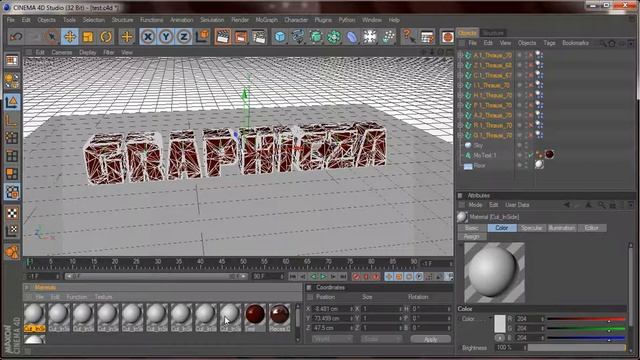Add a Cube primitive object
The image size is (640, 360).
pos(280,37)
